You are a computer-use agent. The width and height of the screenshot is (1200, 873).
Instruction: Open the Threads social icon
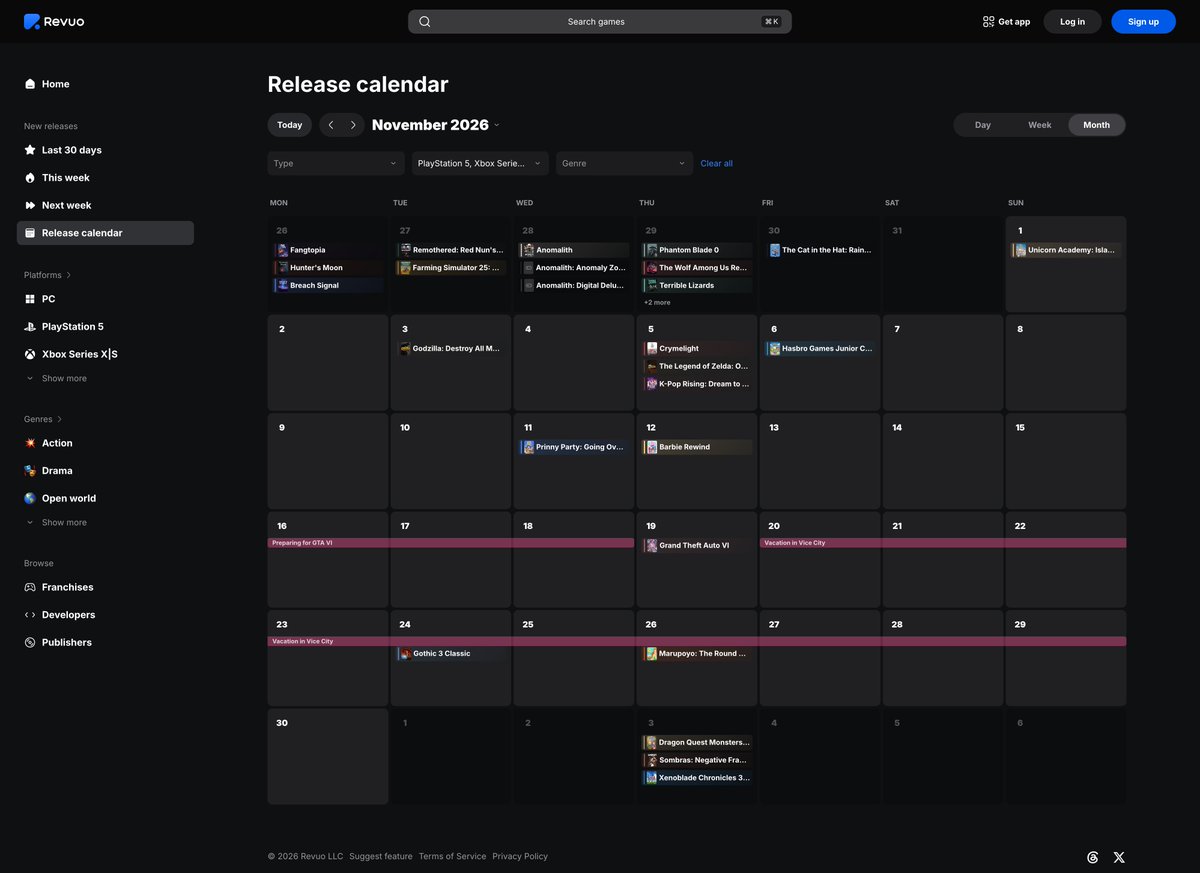[1093, 857]
